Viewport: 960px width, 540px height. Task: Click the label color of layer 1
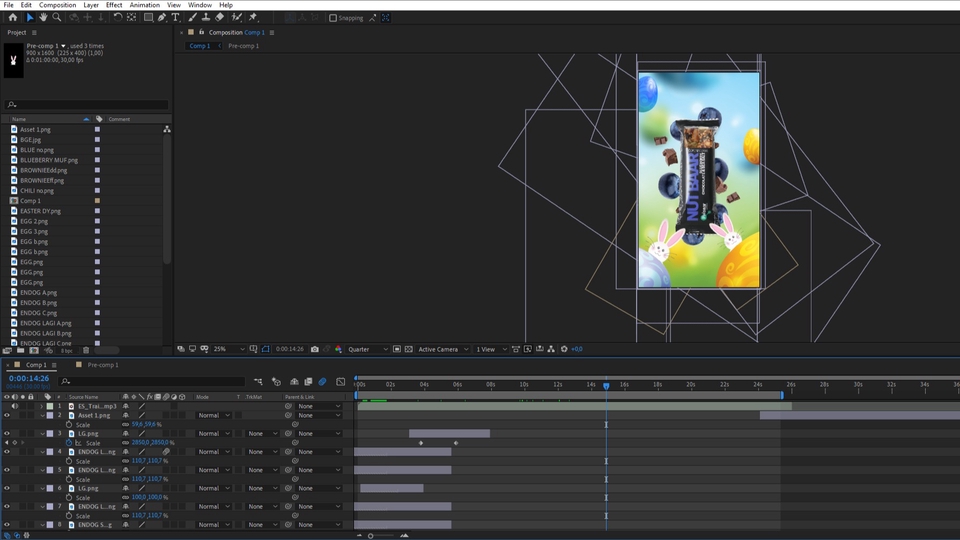(50, 406)
